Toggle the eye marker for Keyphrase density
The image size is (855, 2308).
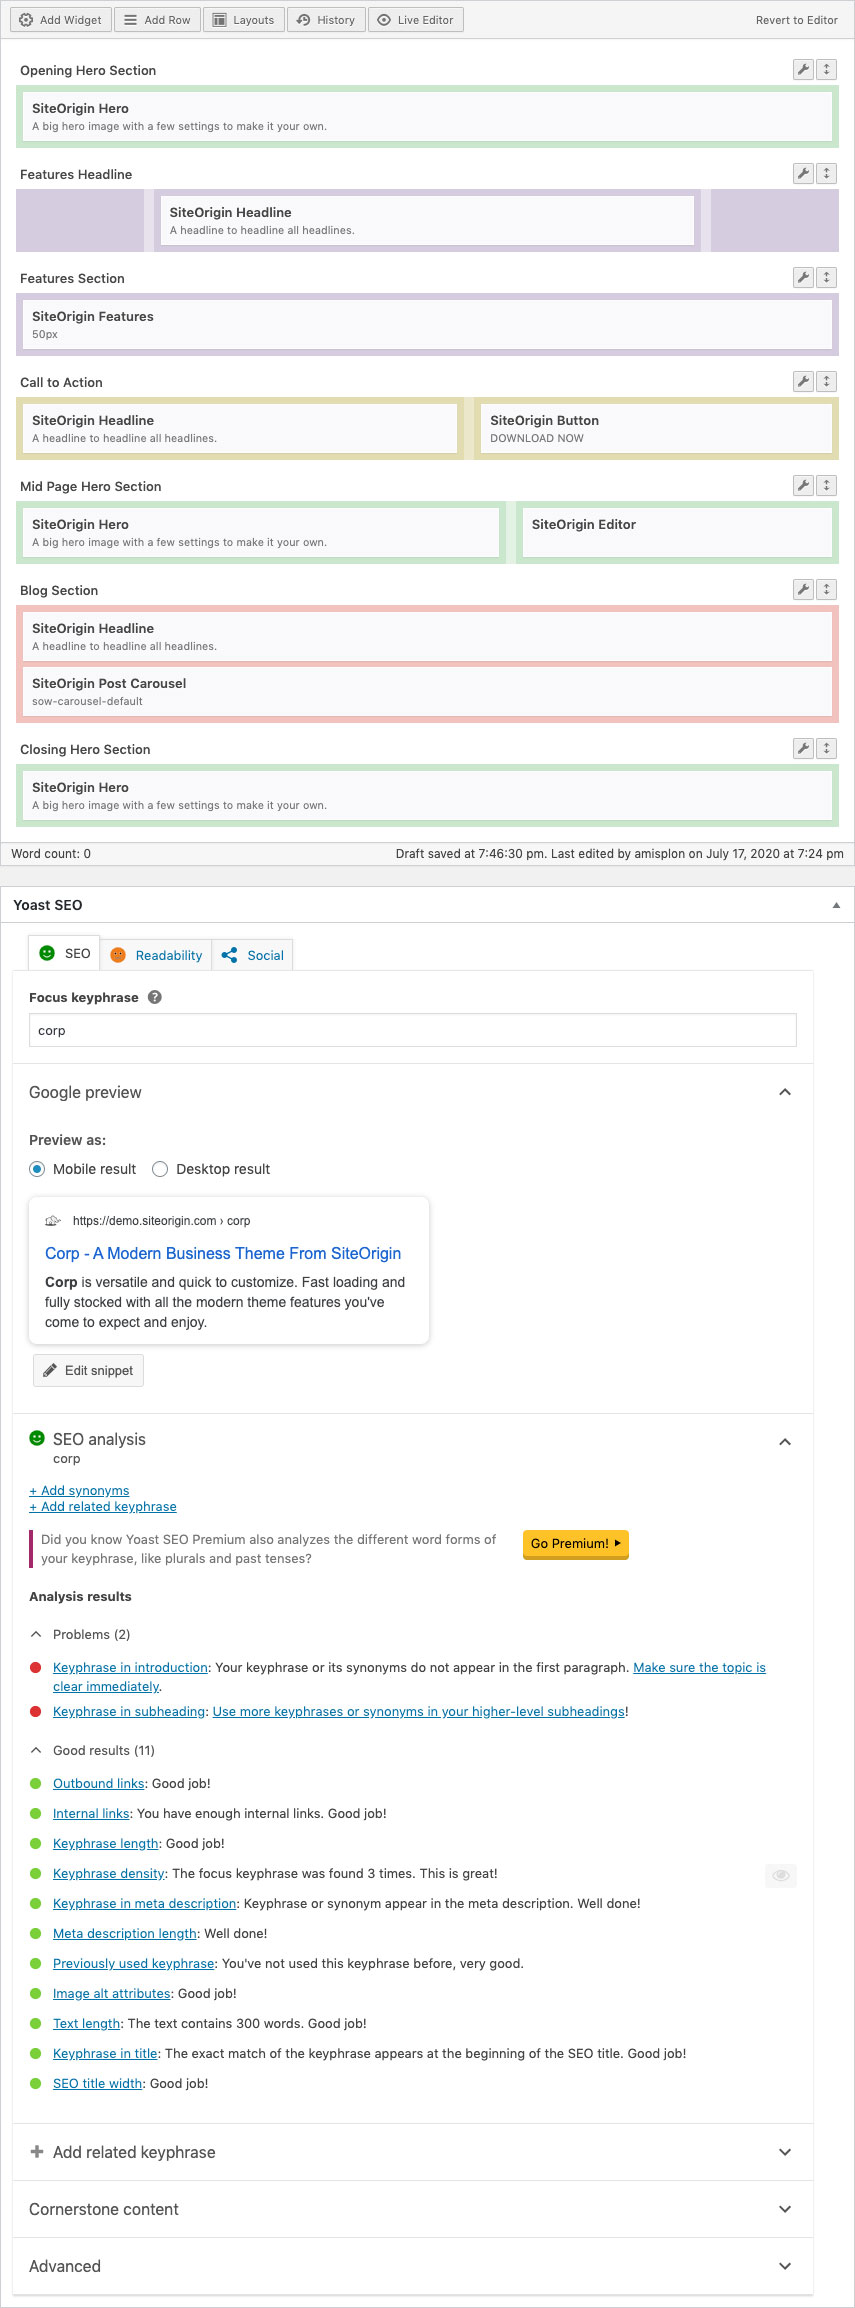click(x=781, y=1874)
